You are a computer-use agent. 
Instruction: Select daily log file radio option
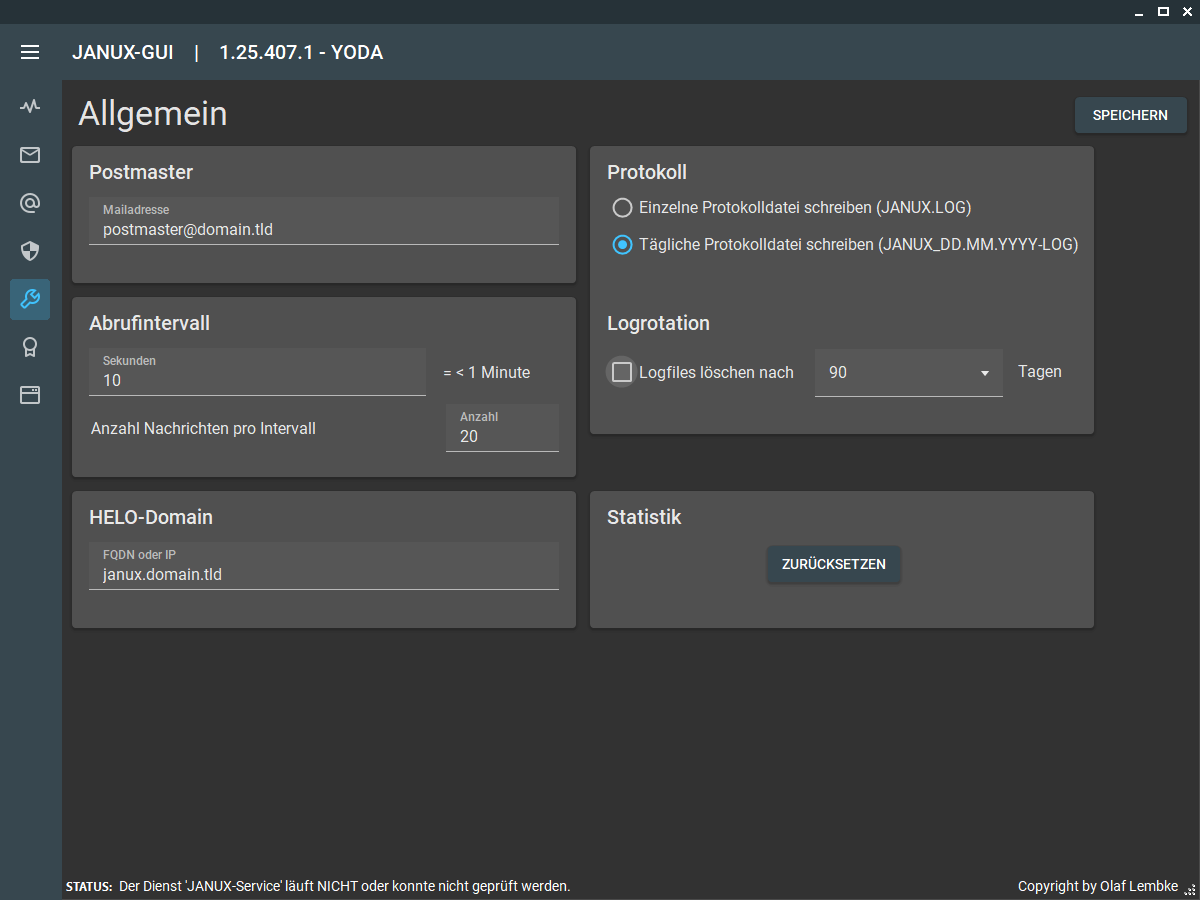622,244
